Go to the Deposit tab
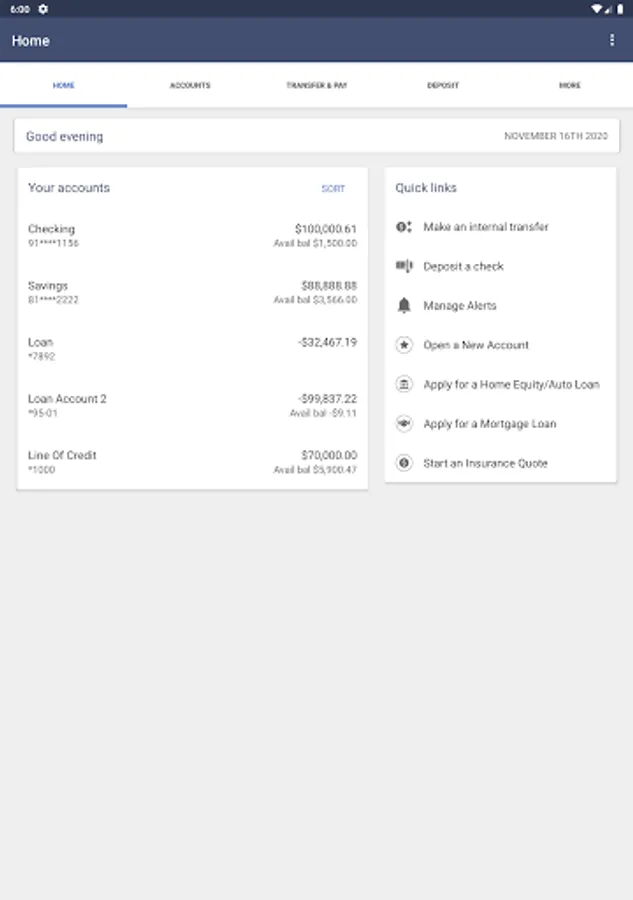 click(x=443, y=86)
